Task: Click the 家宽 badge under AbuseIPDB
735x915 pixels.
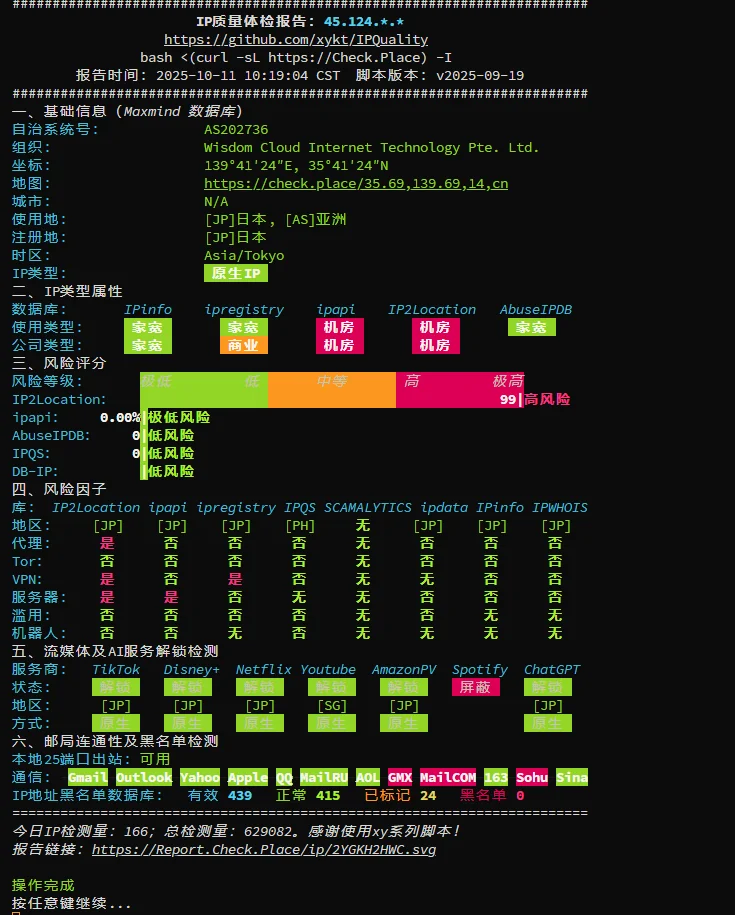Action: (531, 328)
